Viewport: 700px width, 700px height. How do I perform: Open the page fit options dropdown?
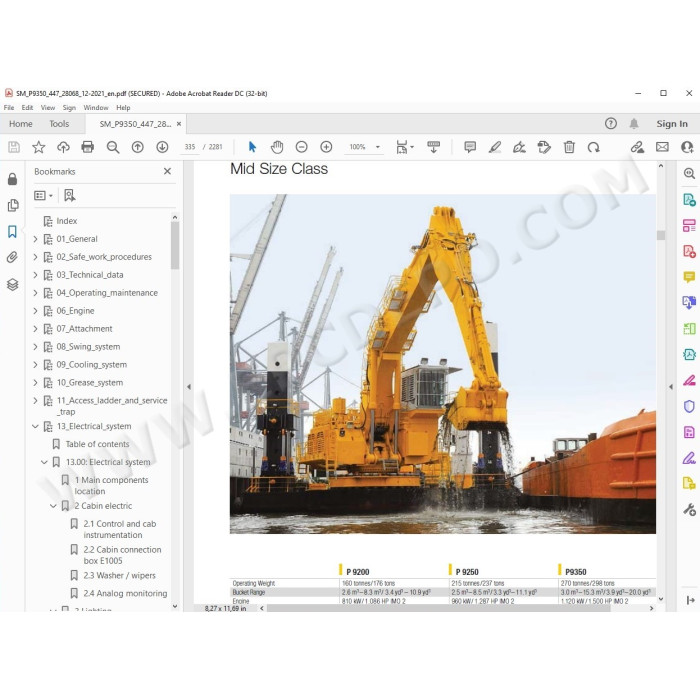(x=404, y=147)
